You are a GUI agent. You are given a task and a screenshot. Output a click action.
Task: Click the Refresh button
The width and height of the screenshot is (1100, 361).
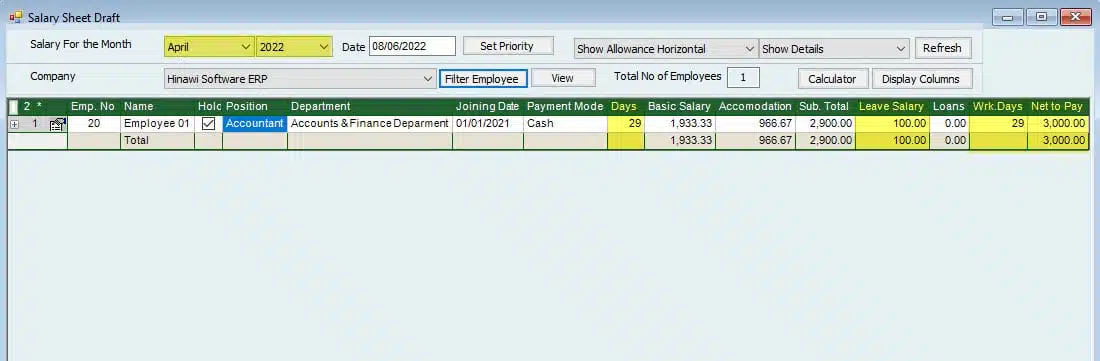click(x=942, y=48)
